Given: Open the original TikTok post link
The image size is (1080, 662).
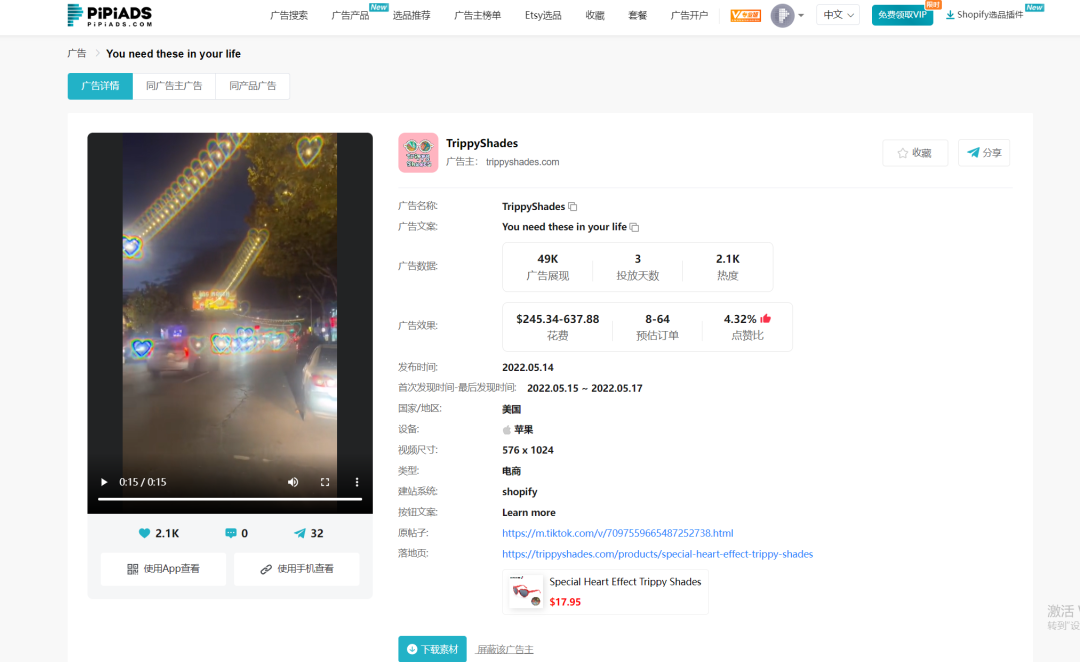Looking at the screenshot, I should 618,533.
